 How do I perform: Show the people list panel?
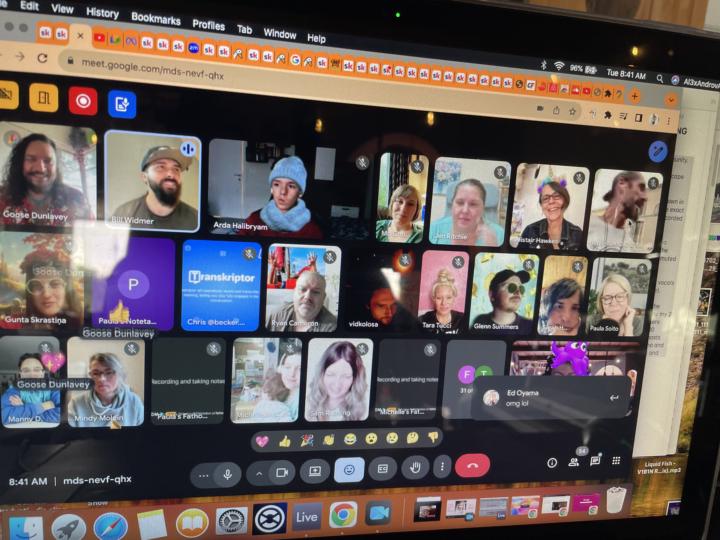574,462
